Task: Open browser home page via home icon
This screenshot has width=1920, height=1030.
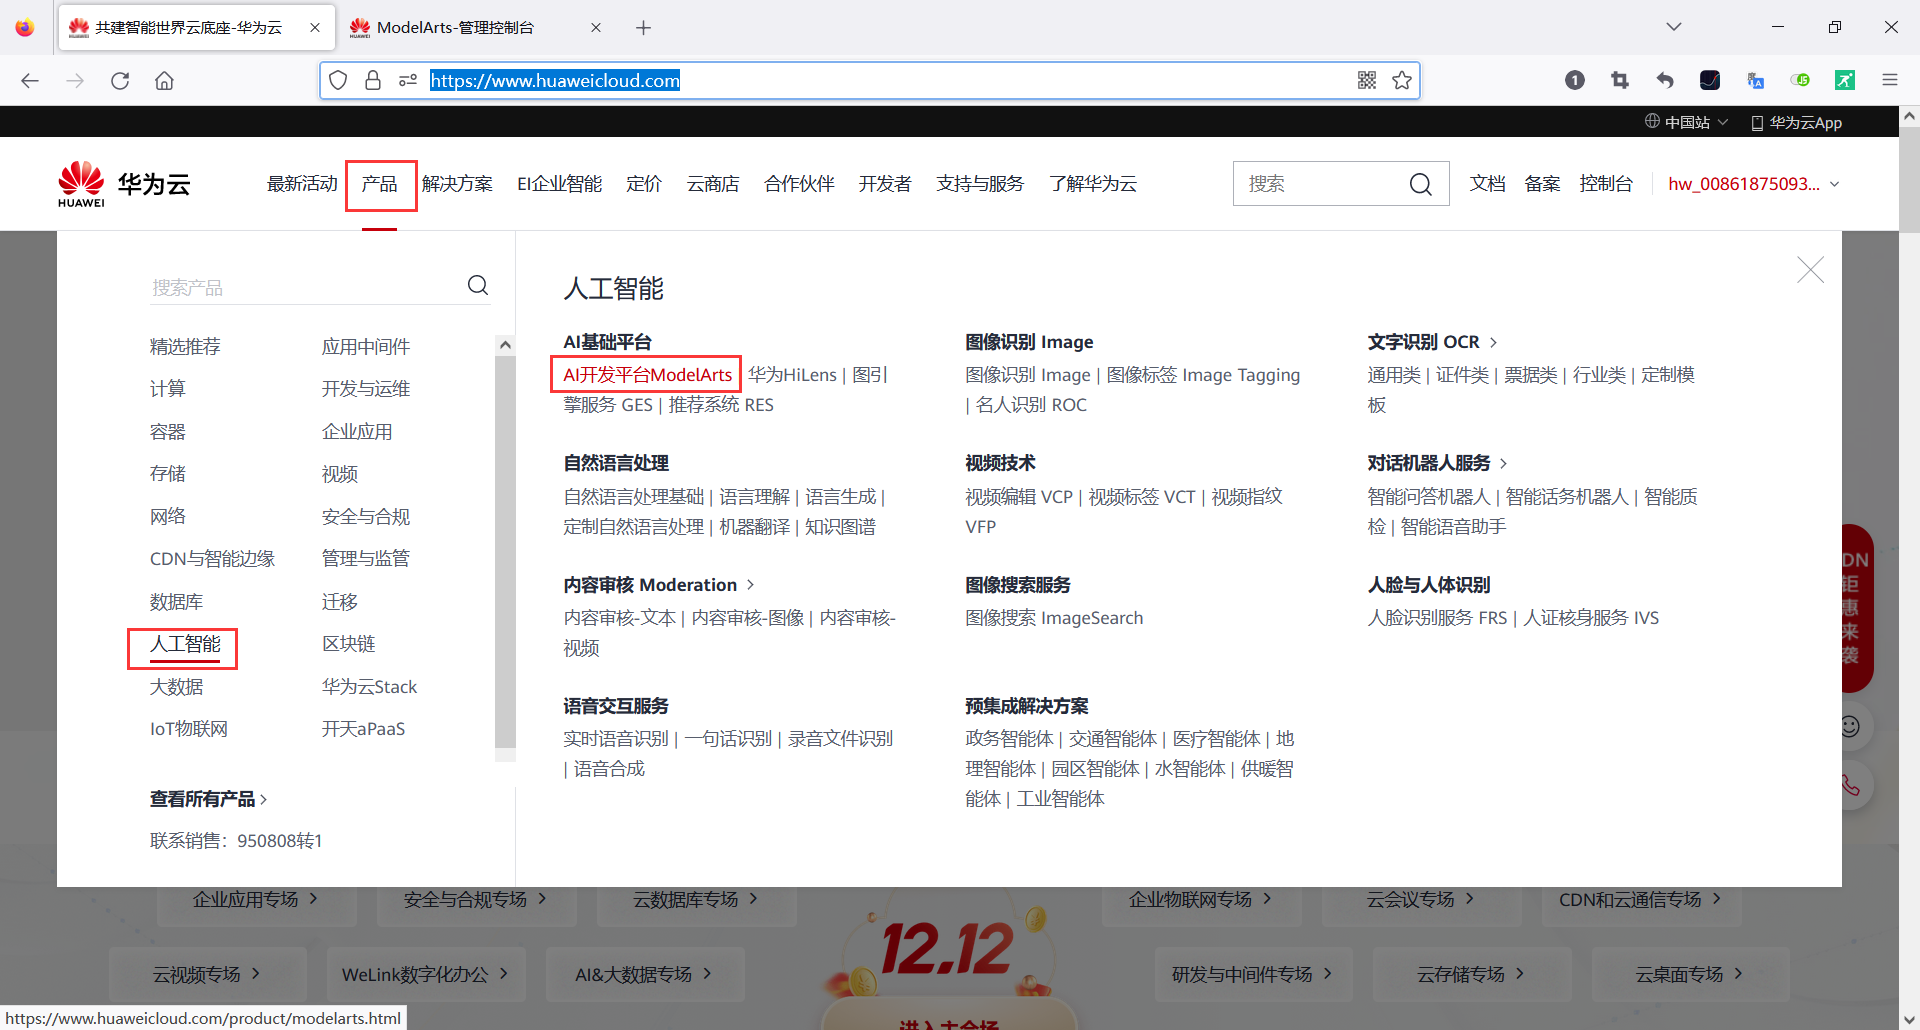Action: (x=164, y=80)
